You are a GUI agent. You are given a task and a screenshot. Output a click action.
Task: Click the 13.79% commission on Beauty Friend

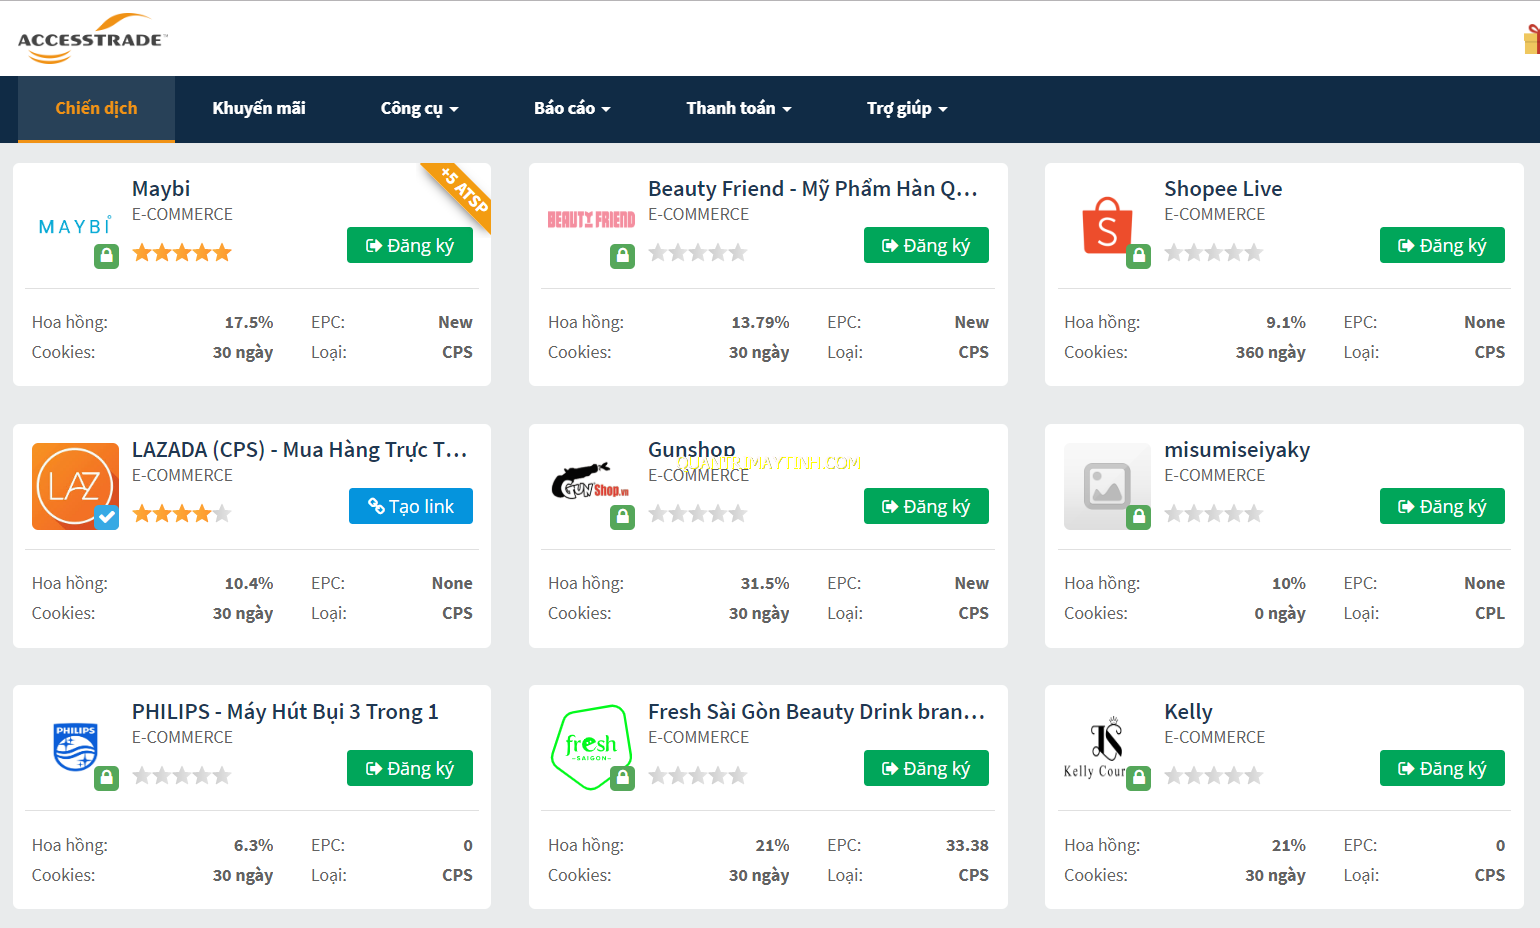tap(760, 322)
